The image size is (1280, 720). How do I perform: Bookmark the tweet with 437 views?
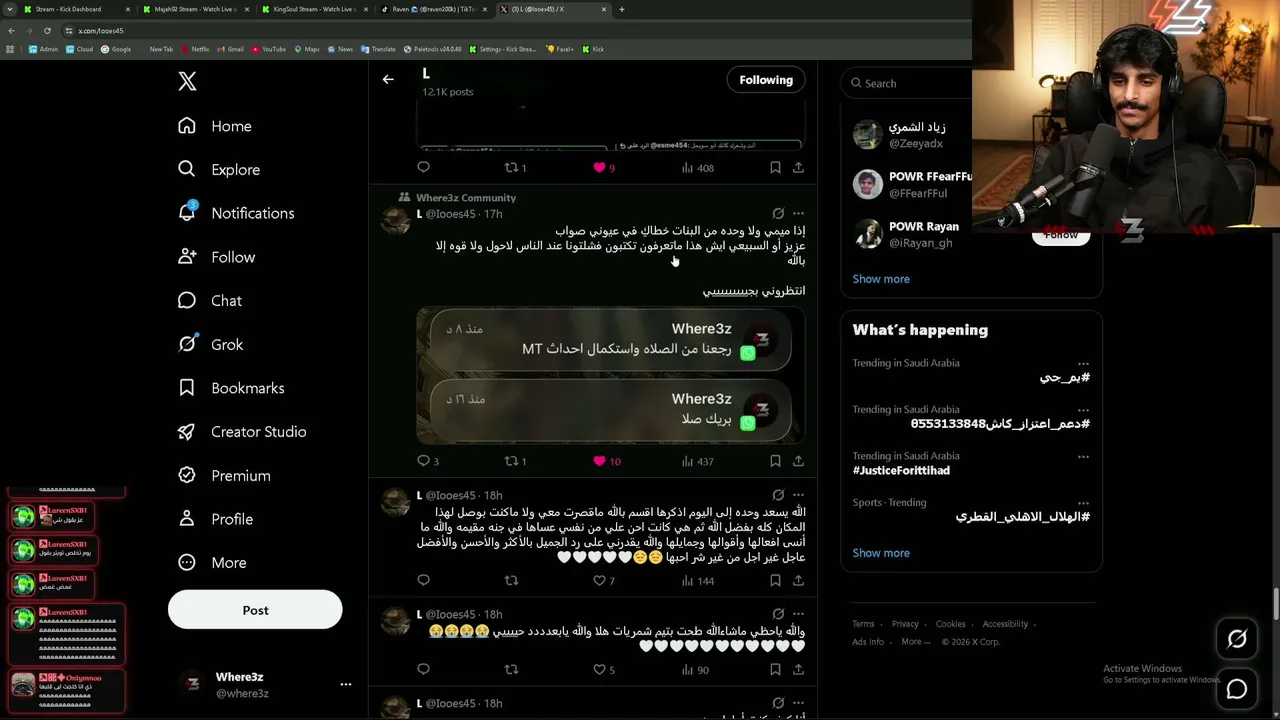pyautogui.click(x=775, y=461)
